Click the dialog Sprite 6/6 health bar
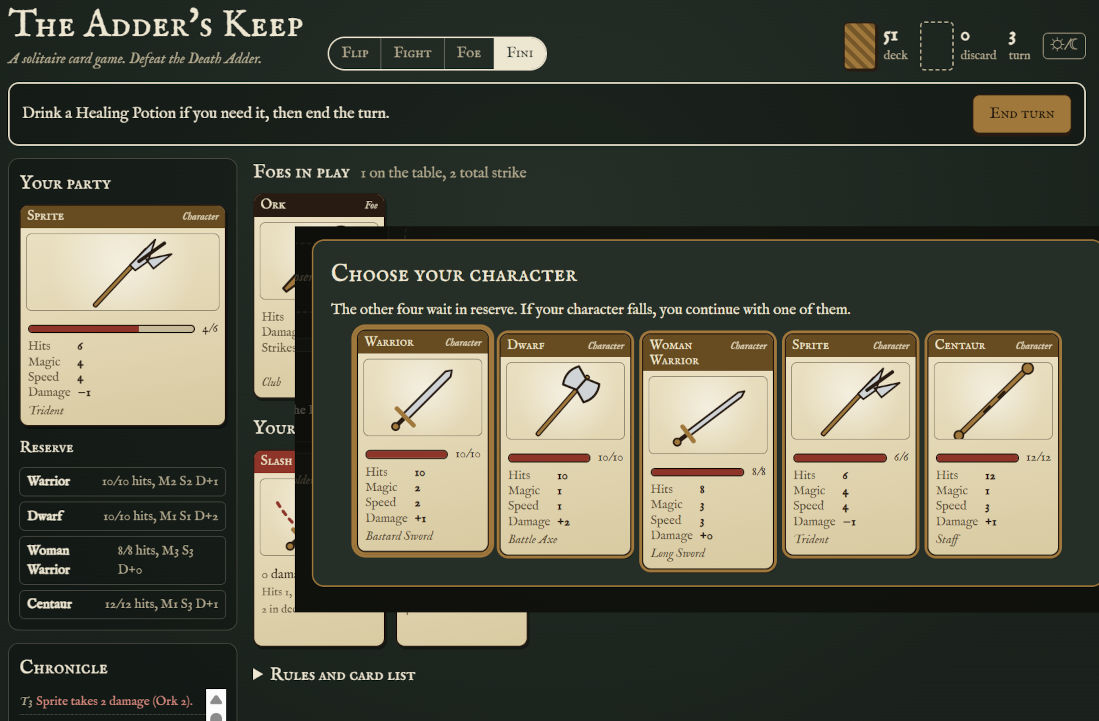 (x=840, y=458)
